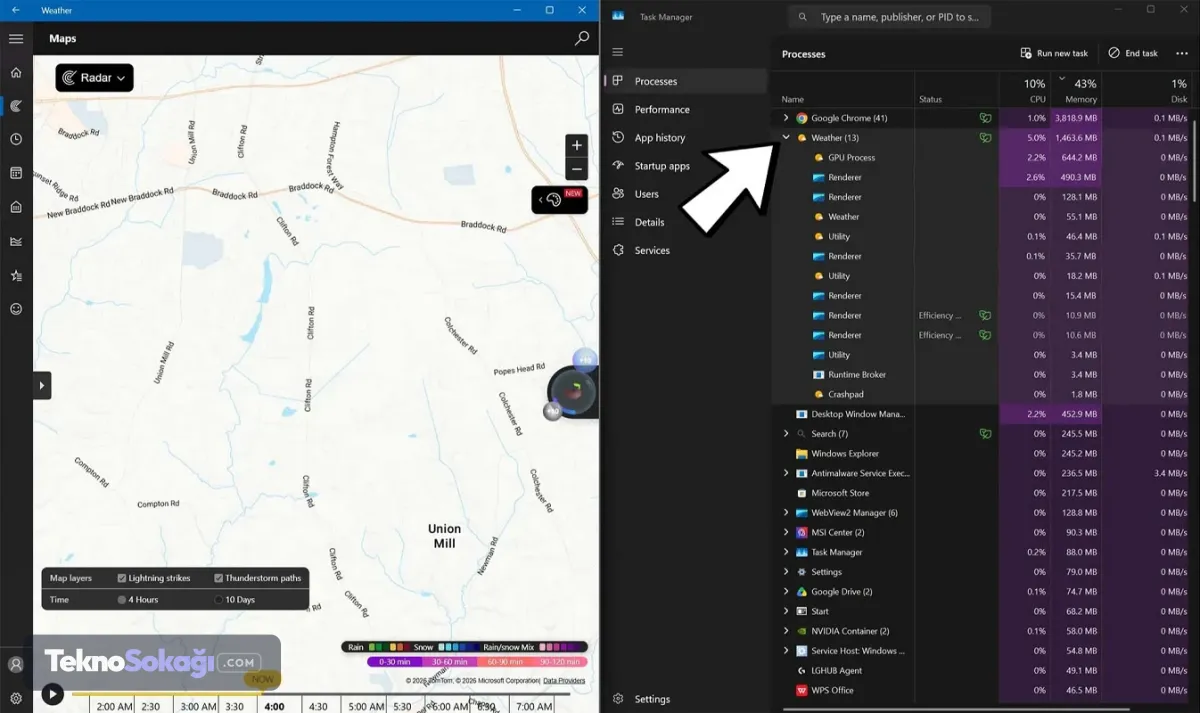
Task: Collapse the Weather (13) process group
Action: 786,138
